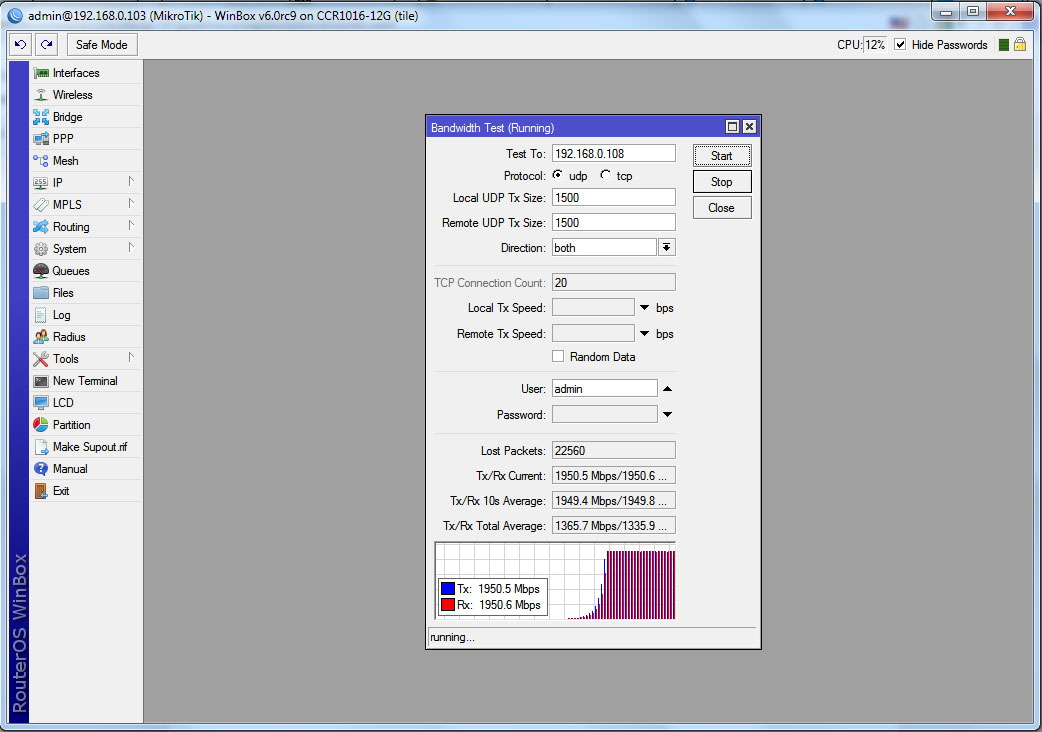Click the Test To address field
The height and width of the screenshot is (732, 1042).
[x=613, y=152]
